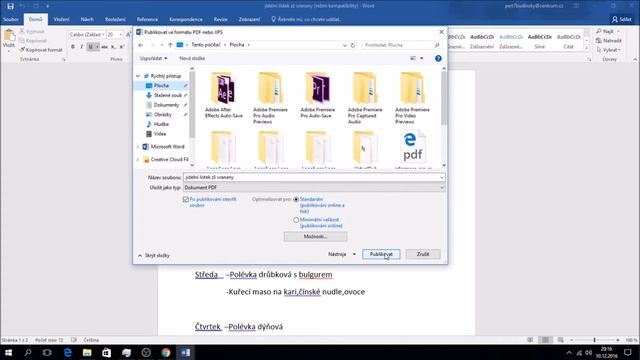Select Adobe Premiere Pro Audio Previews folder
This screenshot has width=640, height=360.
click(x=270, y=98)
